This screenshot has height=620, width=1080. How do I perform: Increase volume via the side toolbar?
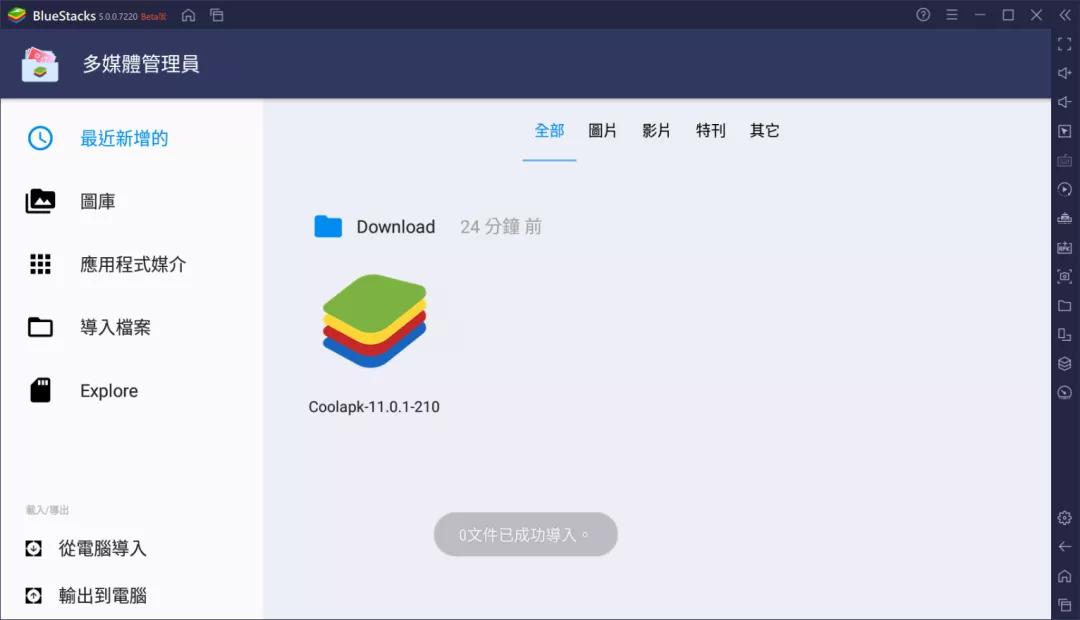click(1064, 72)
